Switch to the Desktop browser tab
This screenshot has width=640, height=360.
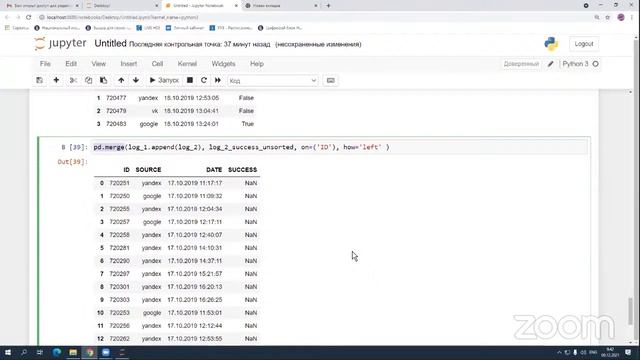pyautogui.click(x=122, y=6)
